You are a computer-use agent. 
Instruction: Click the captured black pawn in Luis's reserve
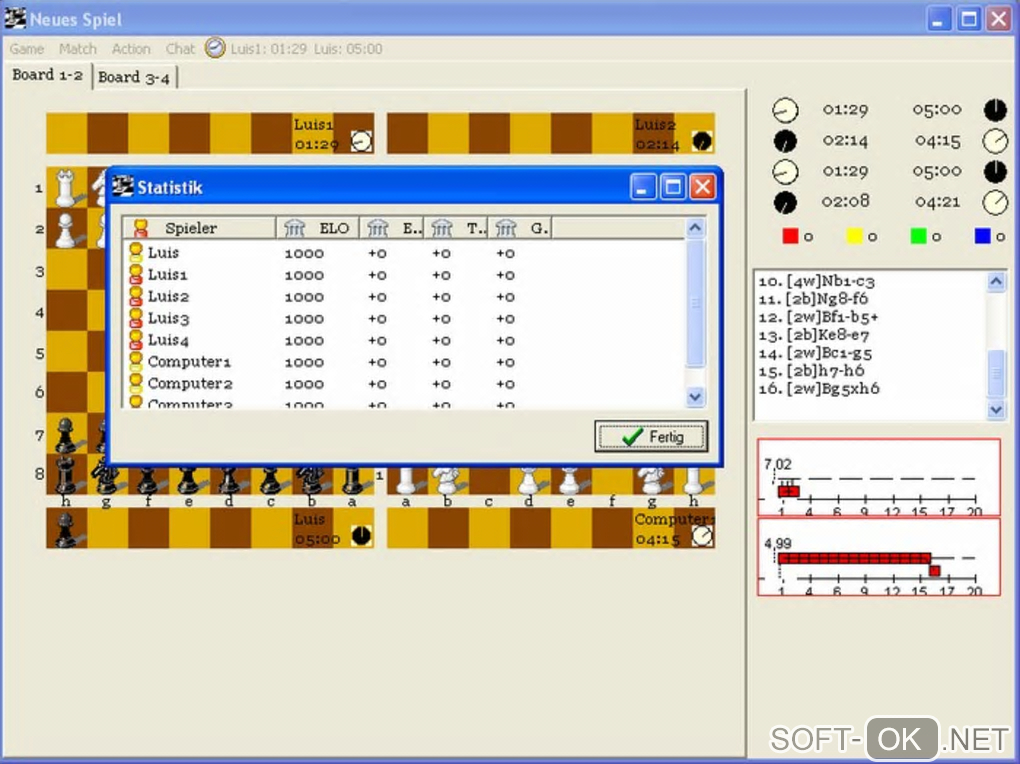[x=66, y=528]
